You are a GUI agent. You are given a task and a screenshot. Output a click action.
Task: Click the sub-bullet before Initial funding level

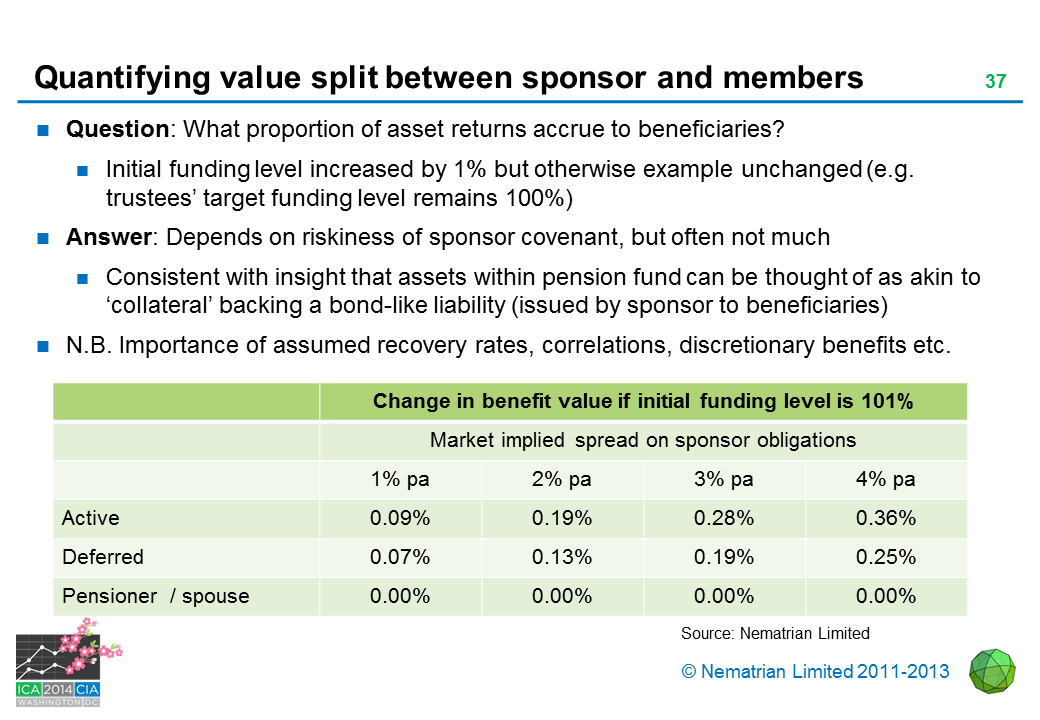(84, 168)
